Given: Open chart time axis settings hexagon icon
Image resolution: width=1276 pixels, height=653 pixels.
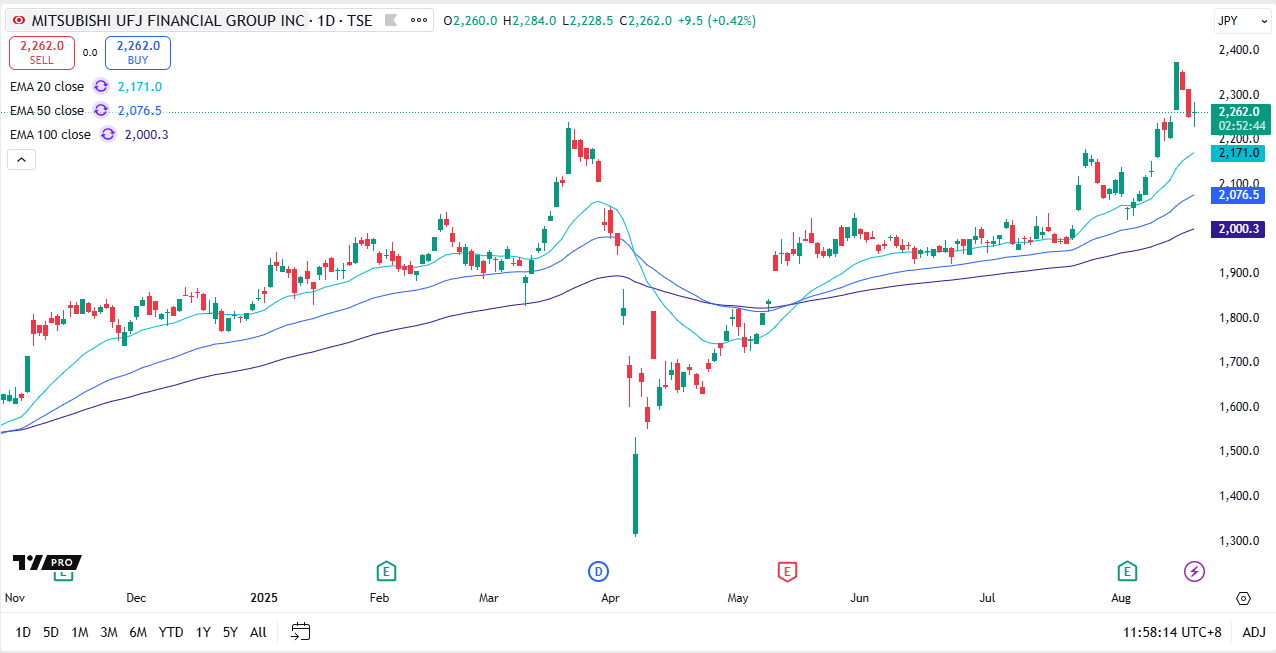Looking at the screenshot, I should [x=1243, y=598].
